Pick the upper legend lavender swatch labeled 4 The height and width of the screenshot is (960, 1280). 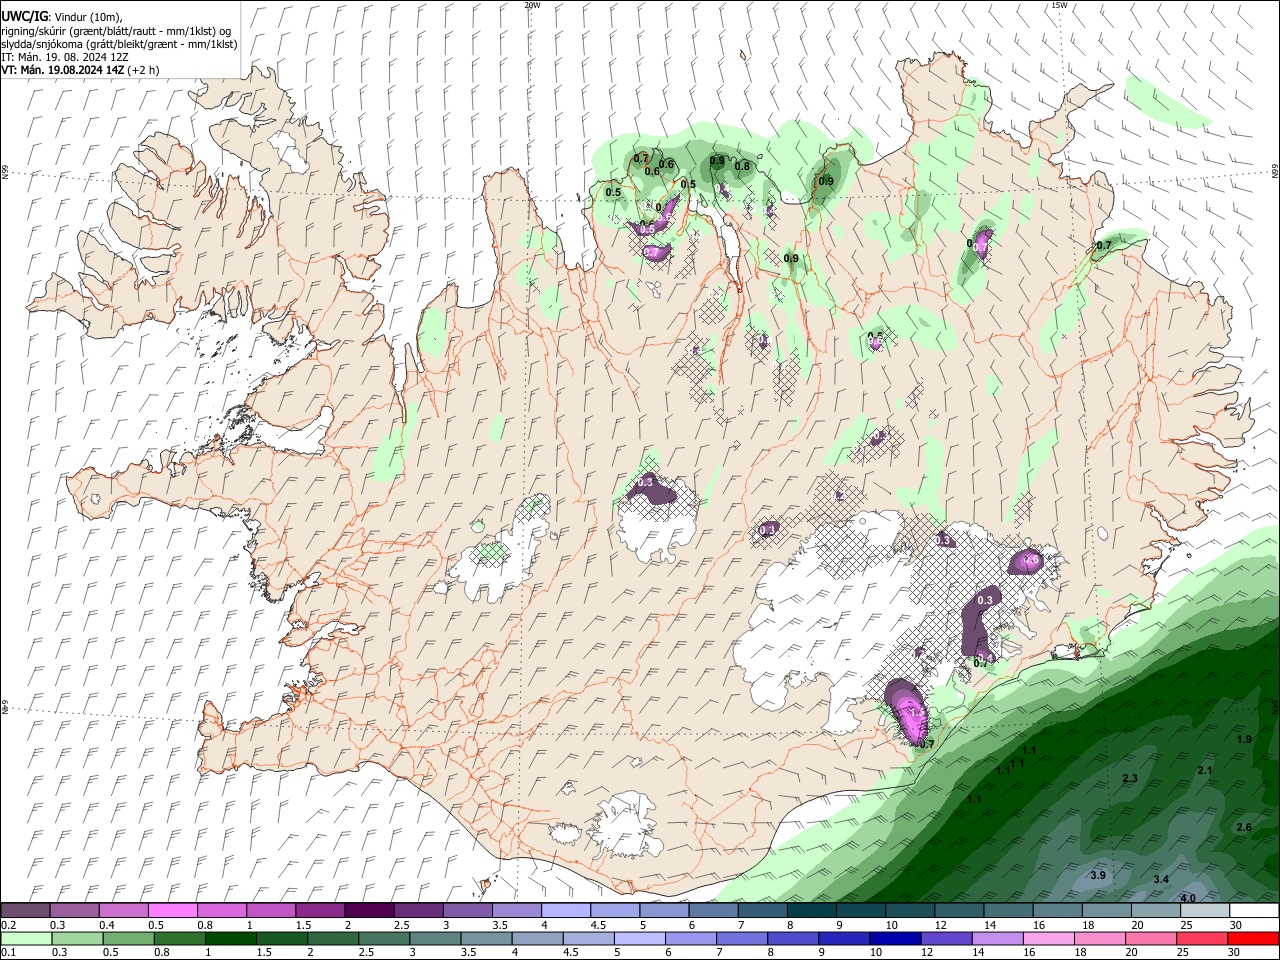[566, 910]
